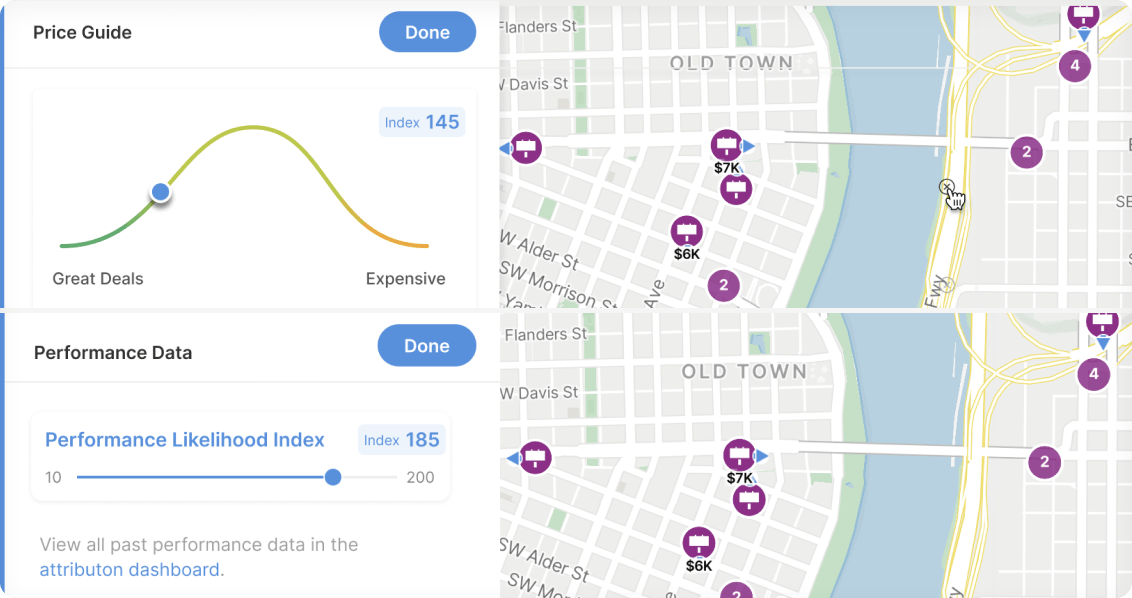1132x598 pixels.
Task: Select the $7K billboard marker in the bottom map
Action: click(x=739, y=456)
